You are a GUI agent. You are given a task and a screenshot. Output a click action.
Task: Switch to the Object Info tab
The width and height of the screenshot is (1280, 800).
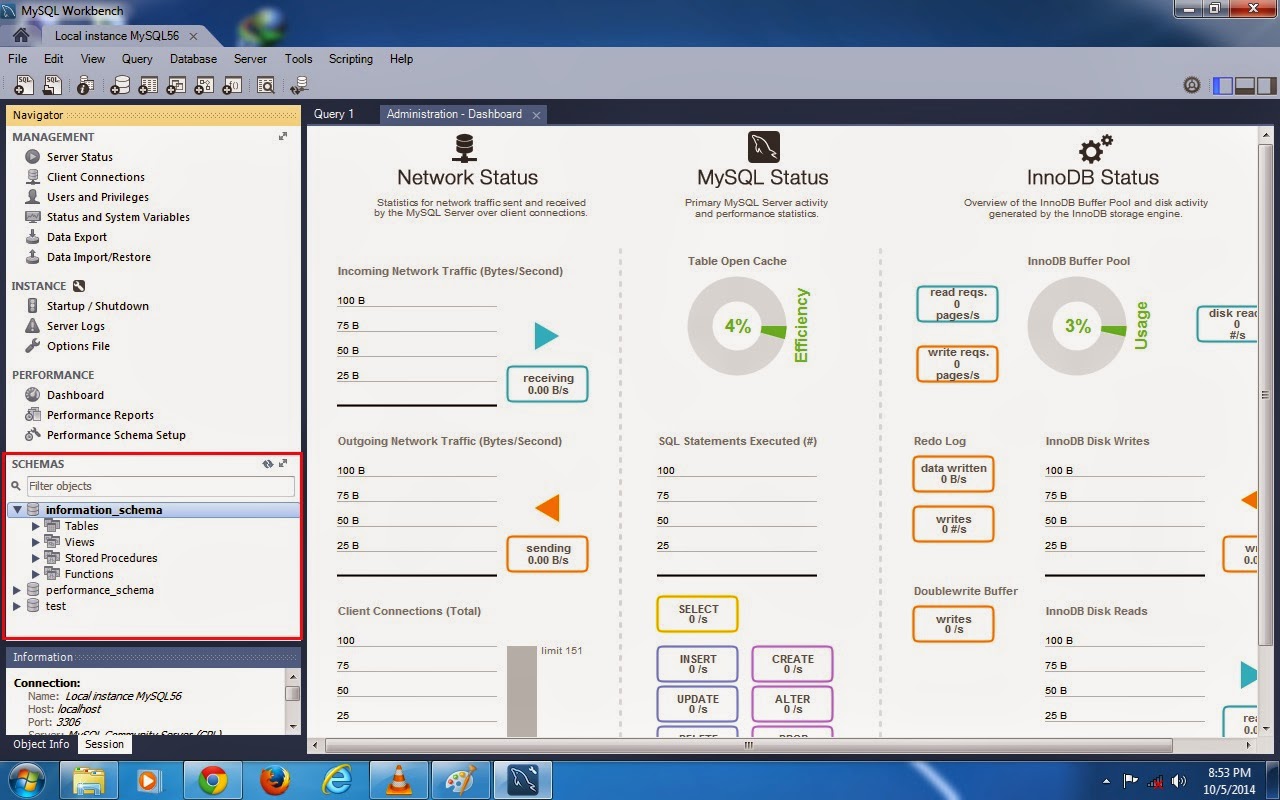41,744
